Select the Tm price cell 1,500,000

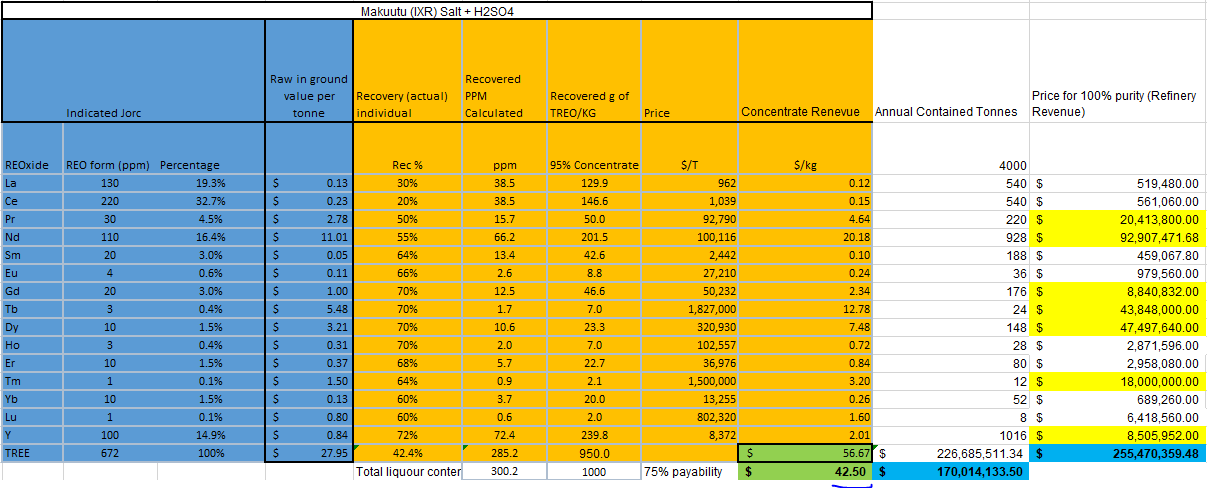[689, 382]
